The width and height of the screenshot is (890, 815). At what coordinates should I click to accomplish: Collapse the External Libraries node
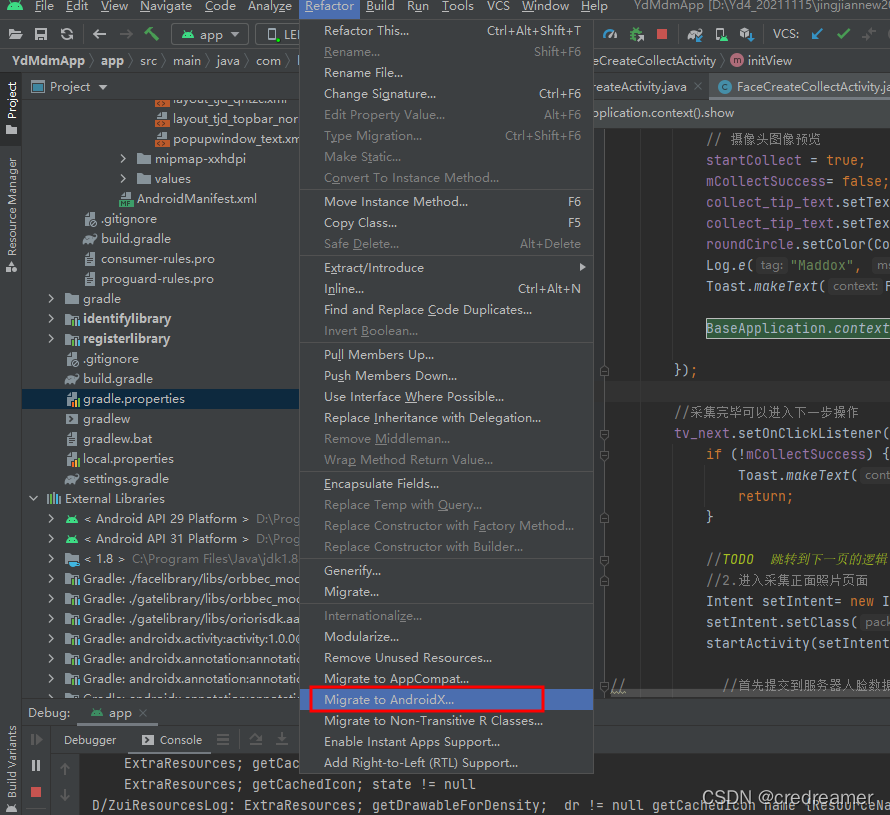click(x=33, y=498)
